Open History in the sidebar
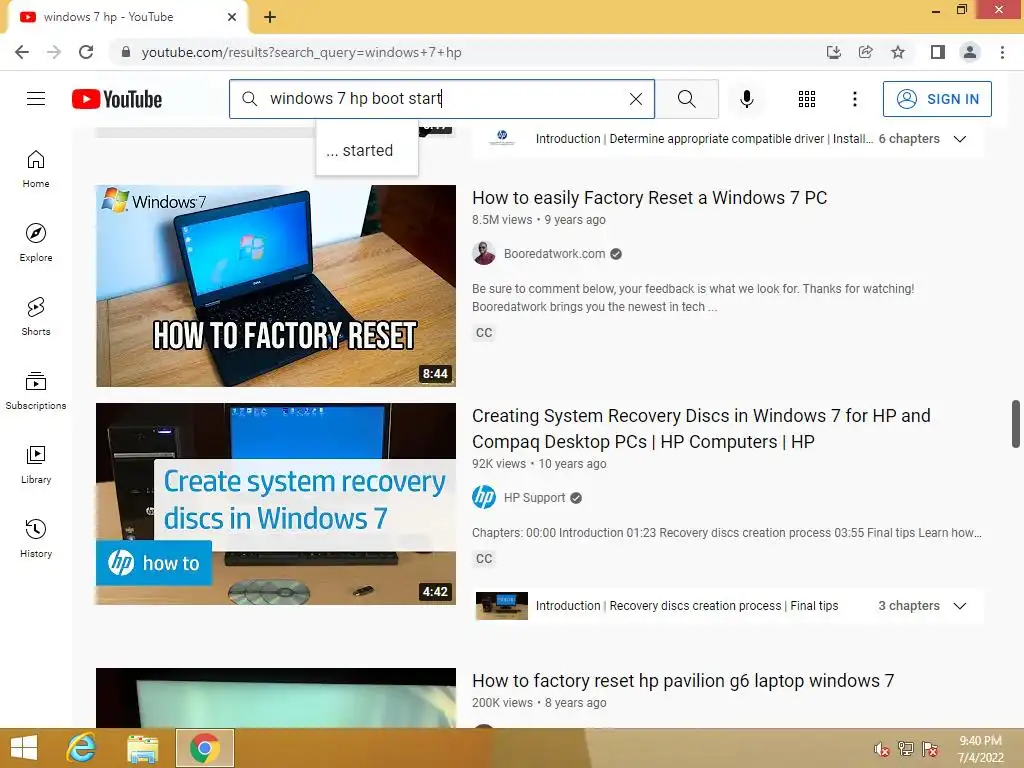Image resolution: width=1024 pixels, height=768 pixels. 36,538
